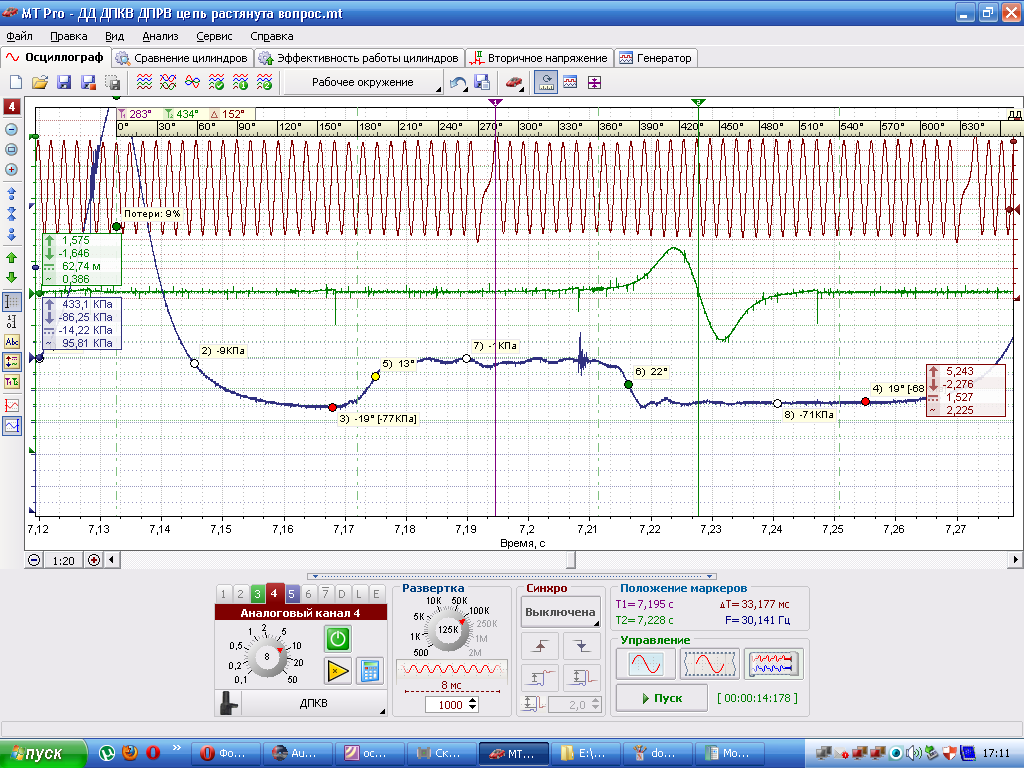This screenshot has width=1024, height=768.
Task: Open a file using the folder toolbar icon
Action: [x=40, y=82]
